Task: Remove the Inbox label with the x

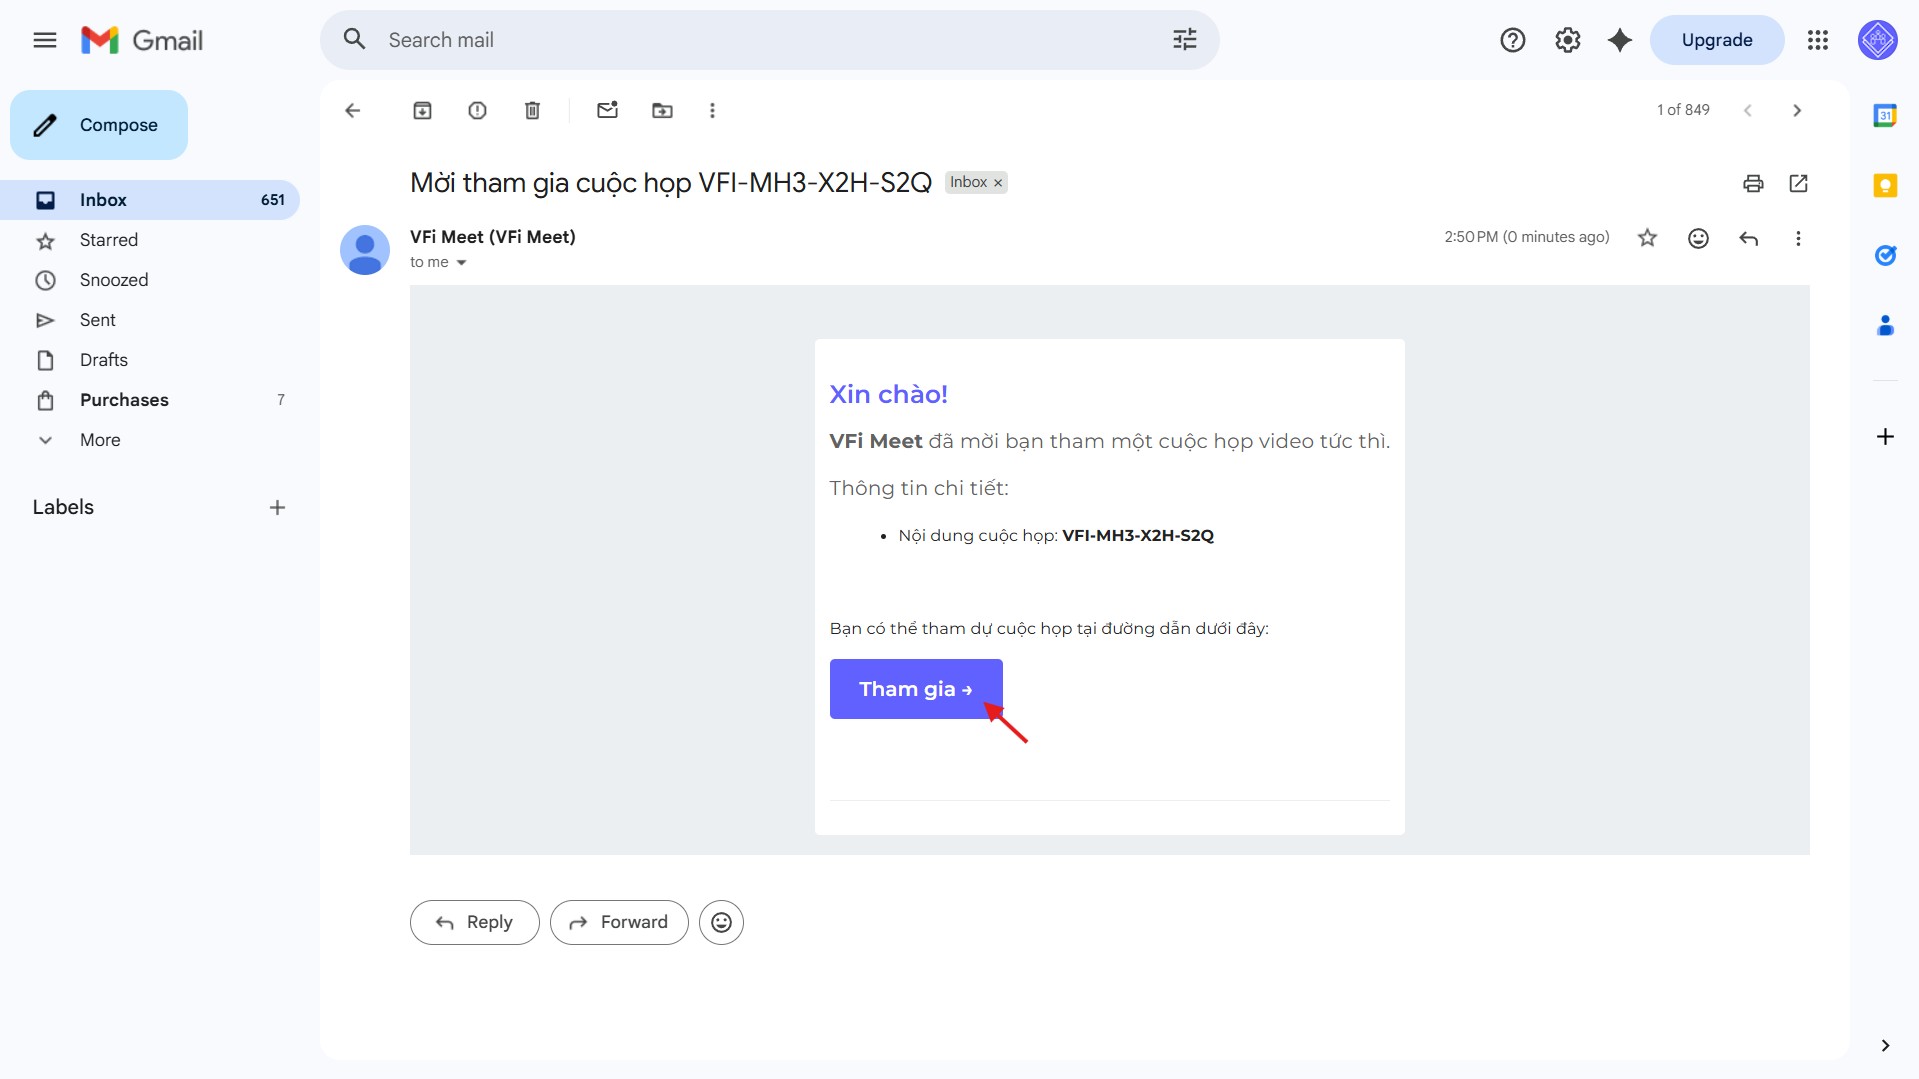Action: [x=997, y=183]
